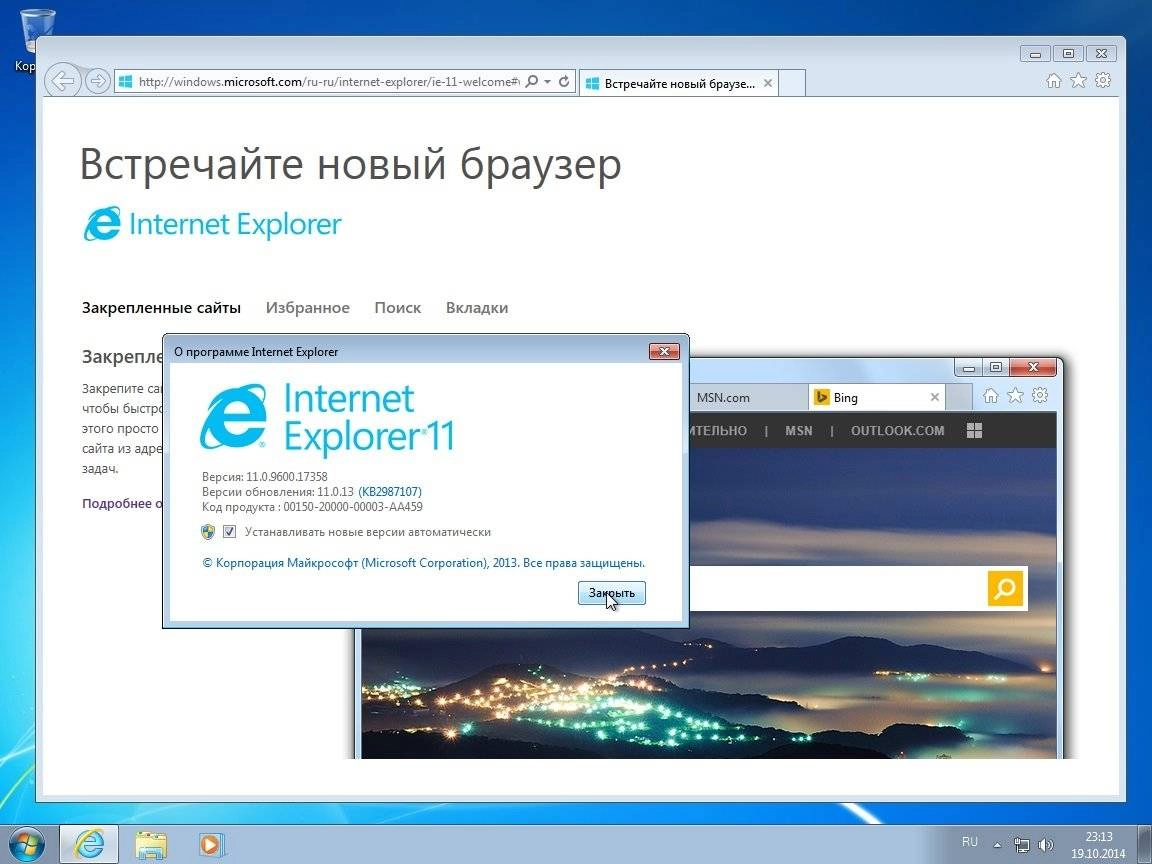
Task: Show hidden tray icons arrow
Action: (x=997, y=845)
